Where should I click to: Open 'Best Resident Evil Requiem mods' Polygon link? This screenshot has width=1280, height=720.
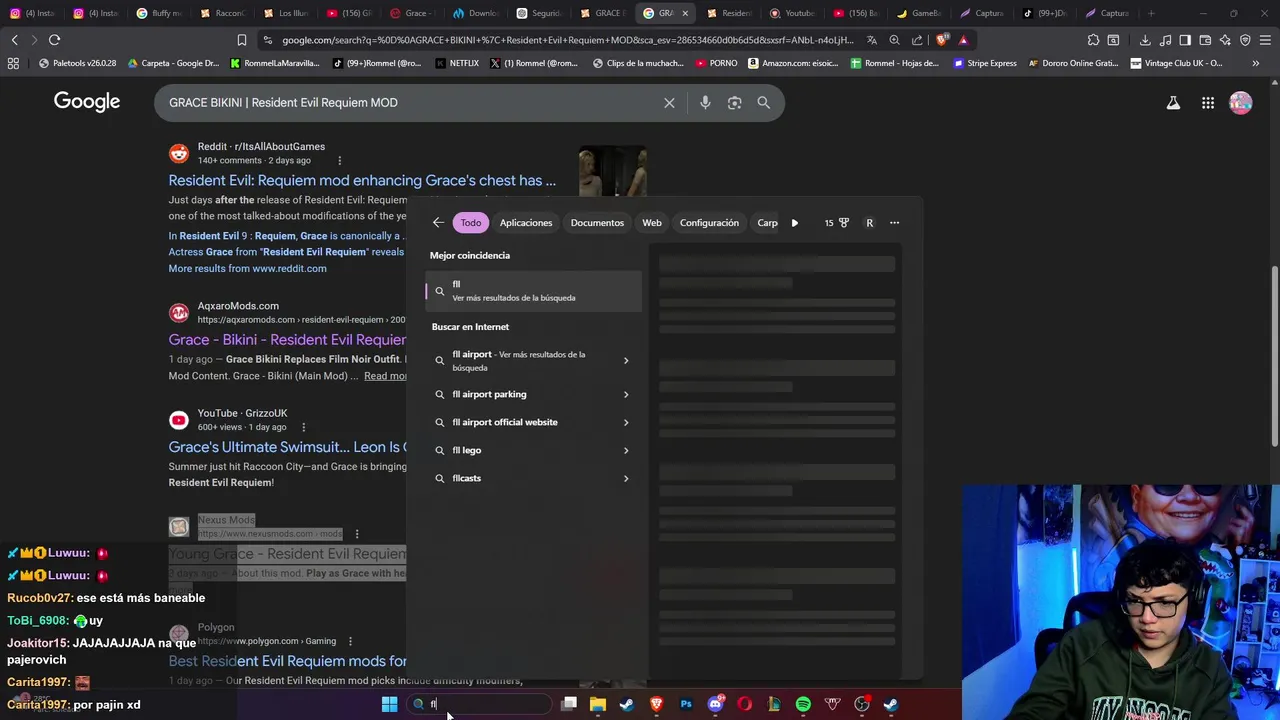[287, 661]
